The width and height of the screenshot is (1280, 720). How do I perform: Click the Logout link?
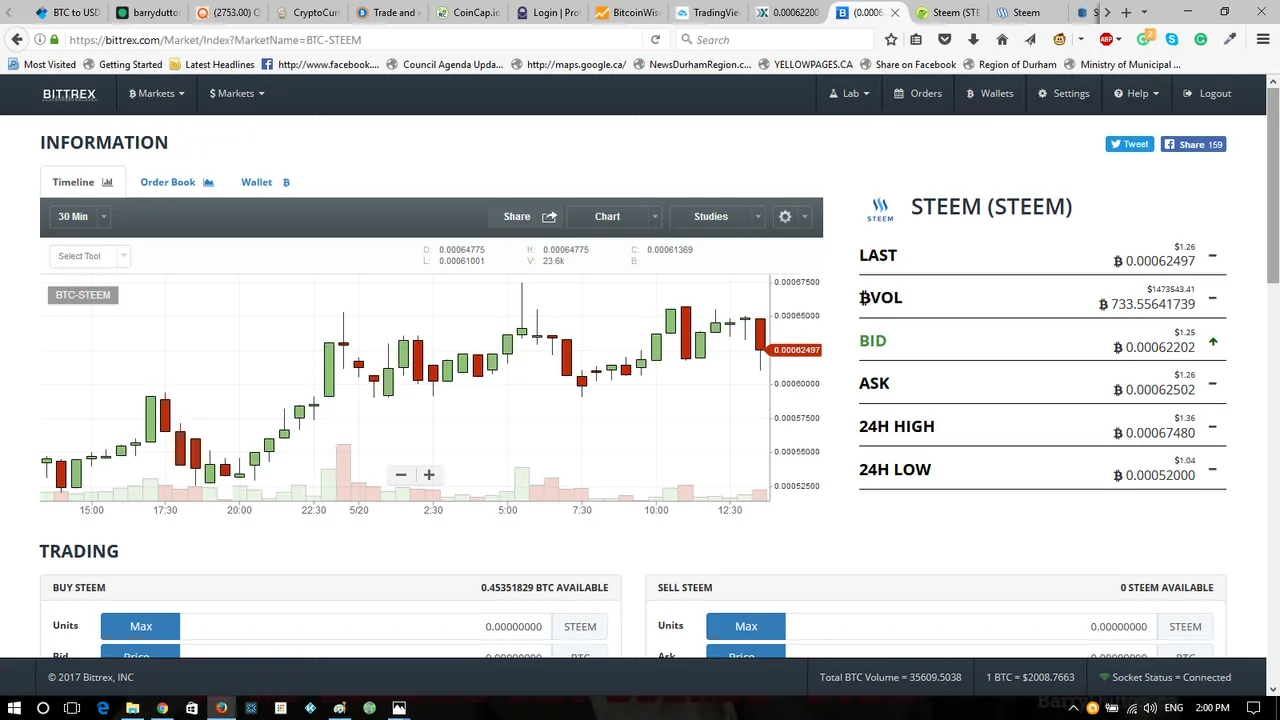pyautogui.click(x=1207, y=93)
